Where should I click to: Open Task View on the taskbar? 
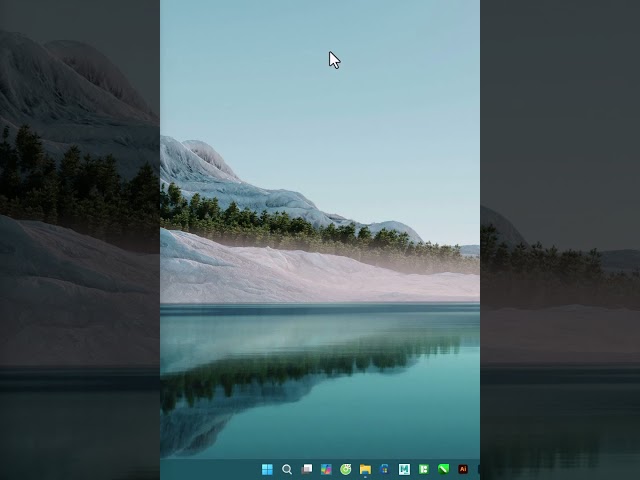click(x=307, y=469)
